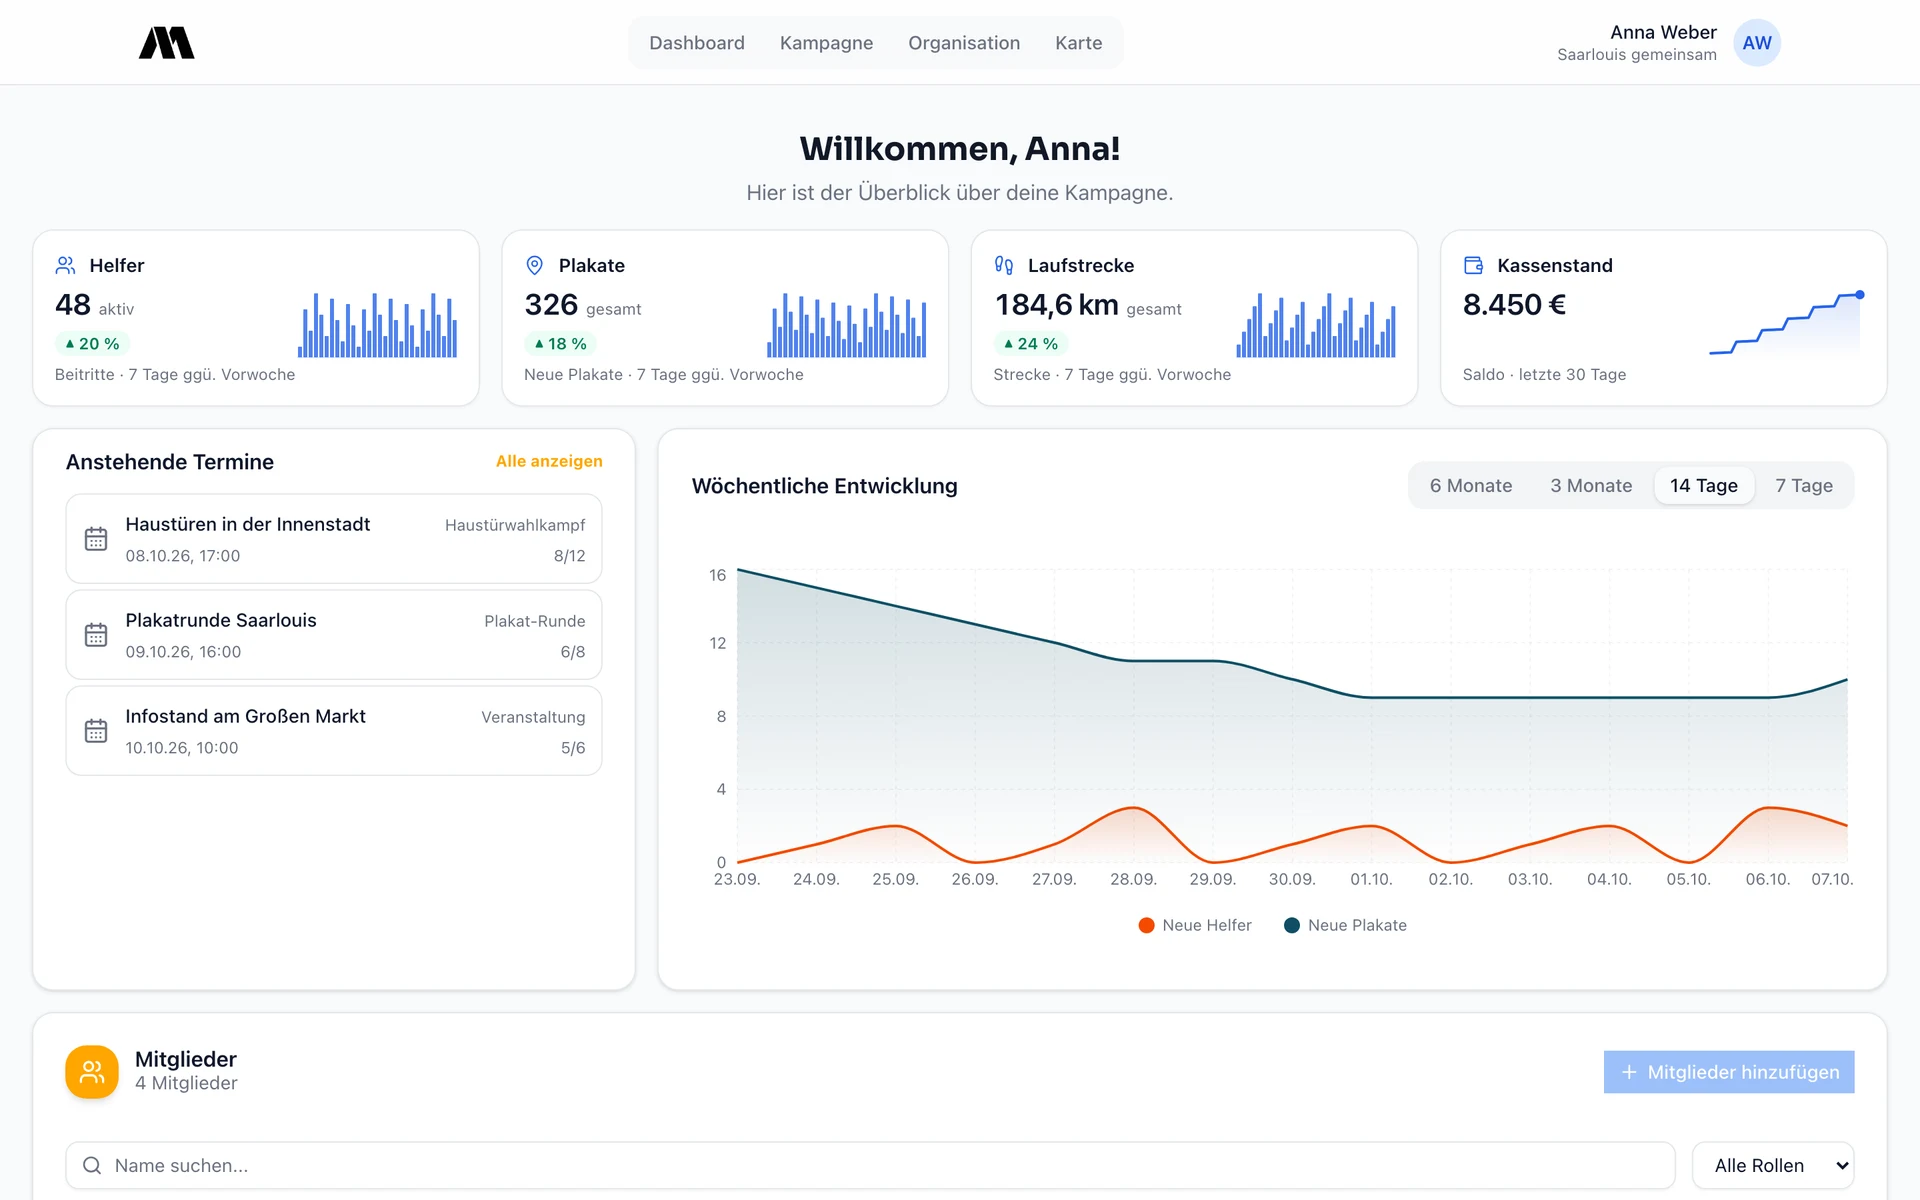Click calendar icon for Plakatrunde Saarlouis
The image size is (1920, 1200).
click(96, 635)
